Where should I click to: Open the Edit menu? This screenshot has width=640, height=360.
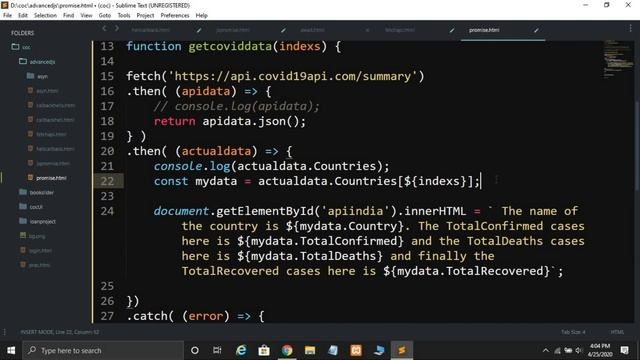[23, 15]
